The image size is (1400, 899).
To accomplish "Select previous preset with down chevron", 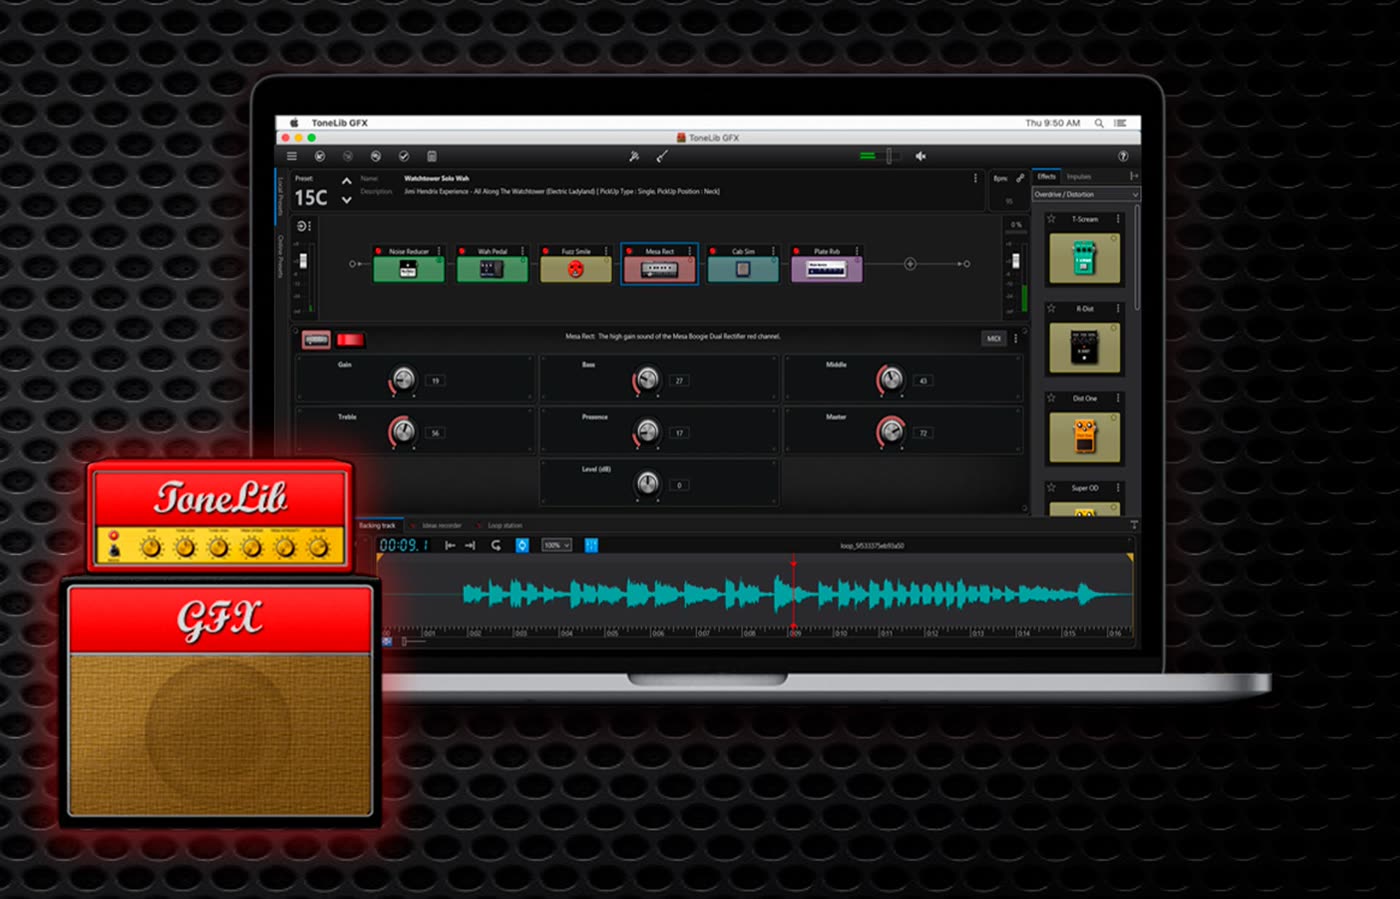I will point(346,200).
